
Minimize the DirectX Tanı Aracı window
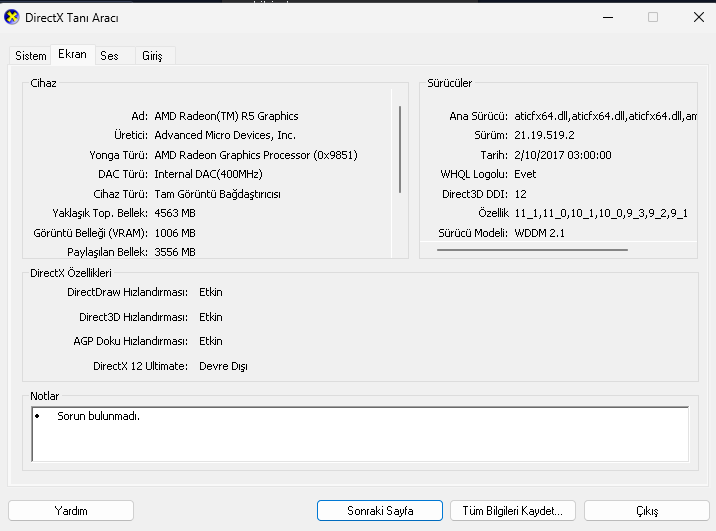point(608,17)
